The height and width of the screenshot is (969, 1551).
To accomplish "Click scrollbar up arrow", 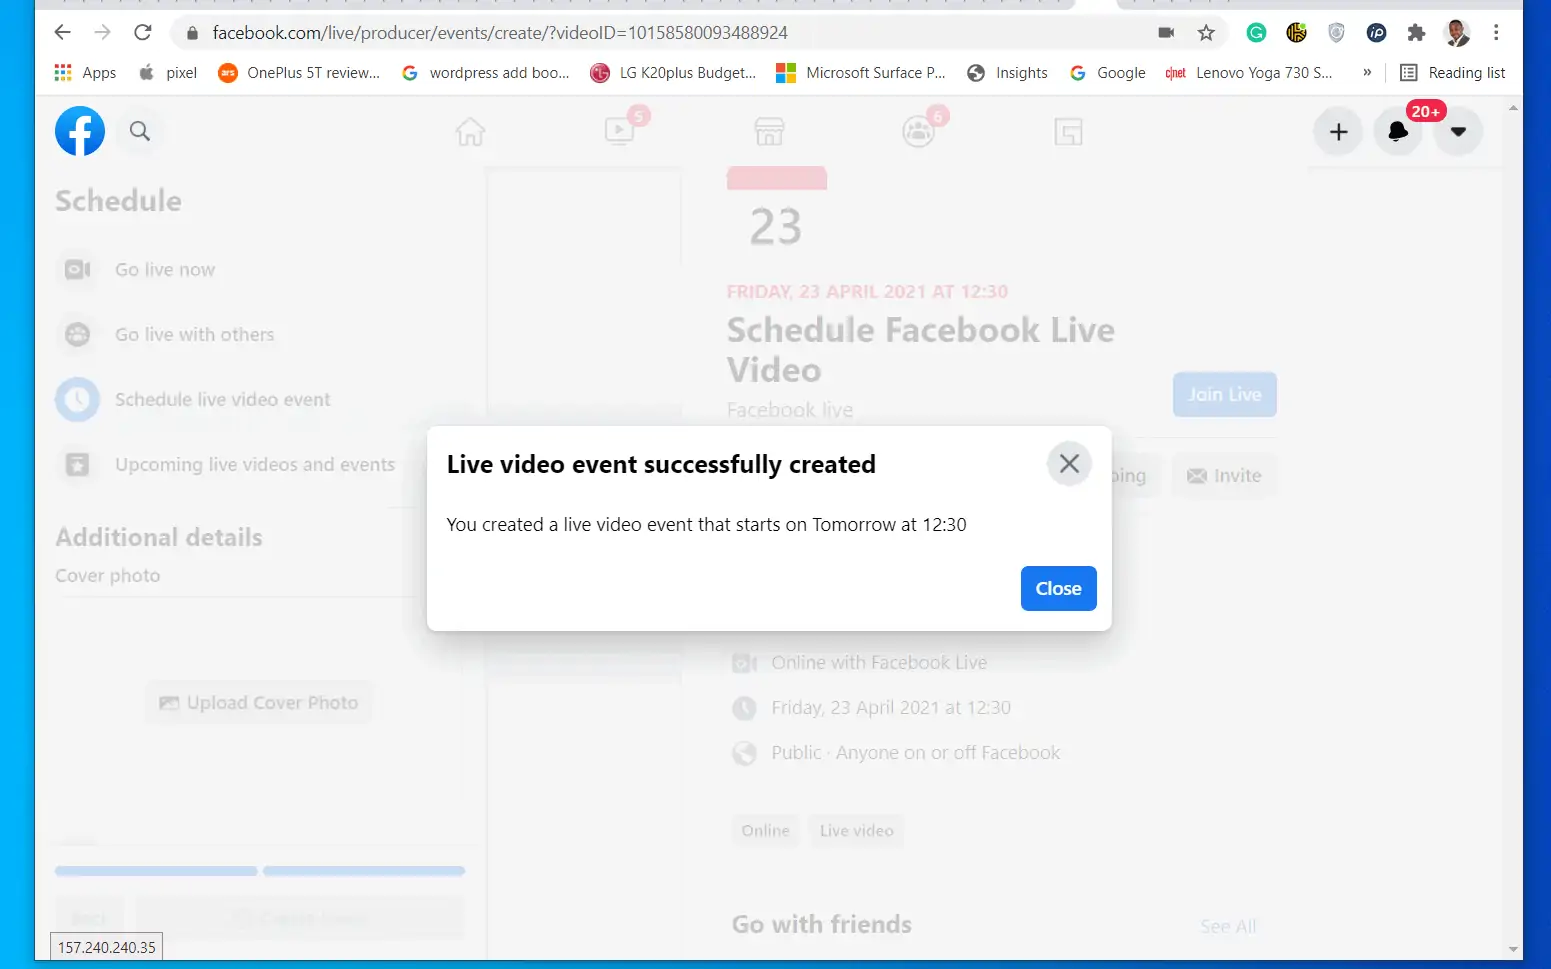I will pyautogui.click(x=1513, y=108).
